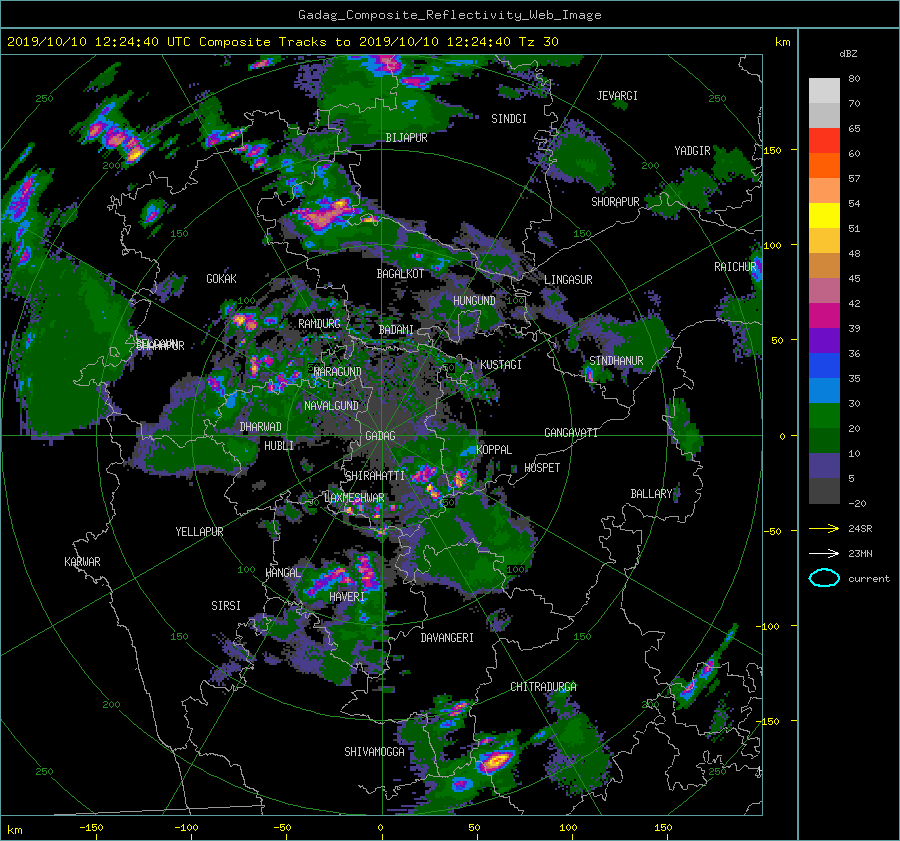900x841 pixels.
Task: Pick the blue 36 dBZ legend swatch
Action: (824, 365)
